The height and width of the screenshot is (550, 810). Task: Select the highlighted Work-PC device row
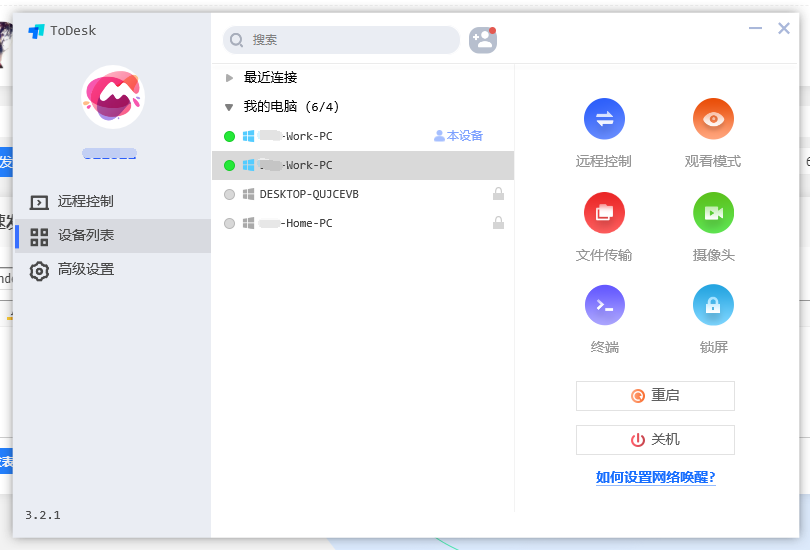(363, 165)
